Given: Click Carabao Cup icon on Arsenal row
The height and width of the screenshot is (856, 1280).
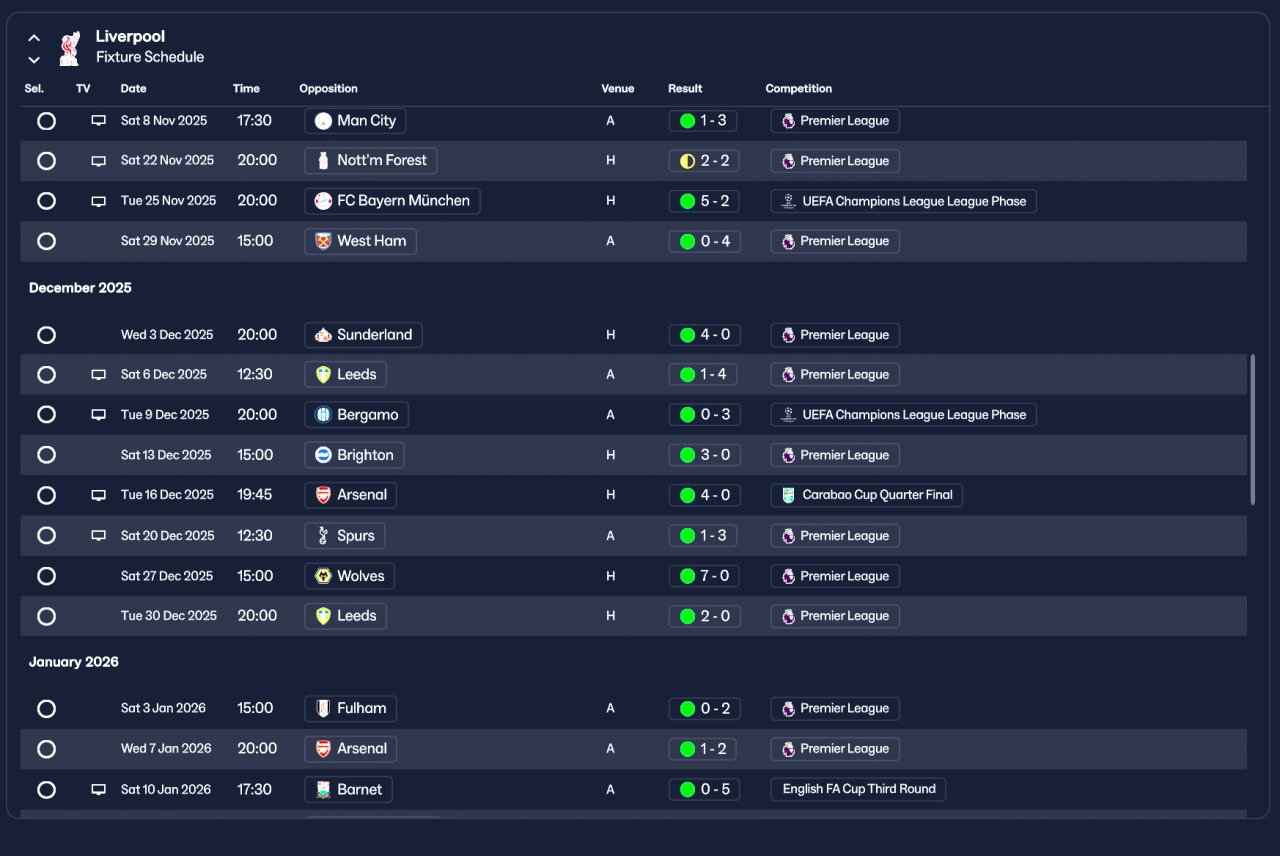Looking at the screenshot, I should click(788, 495).
